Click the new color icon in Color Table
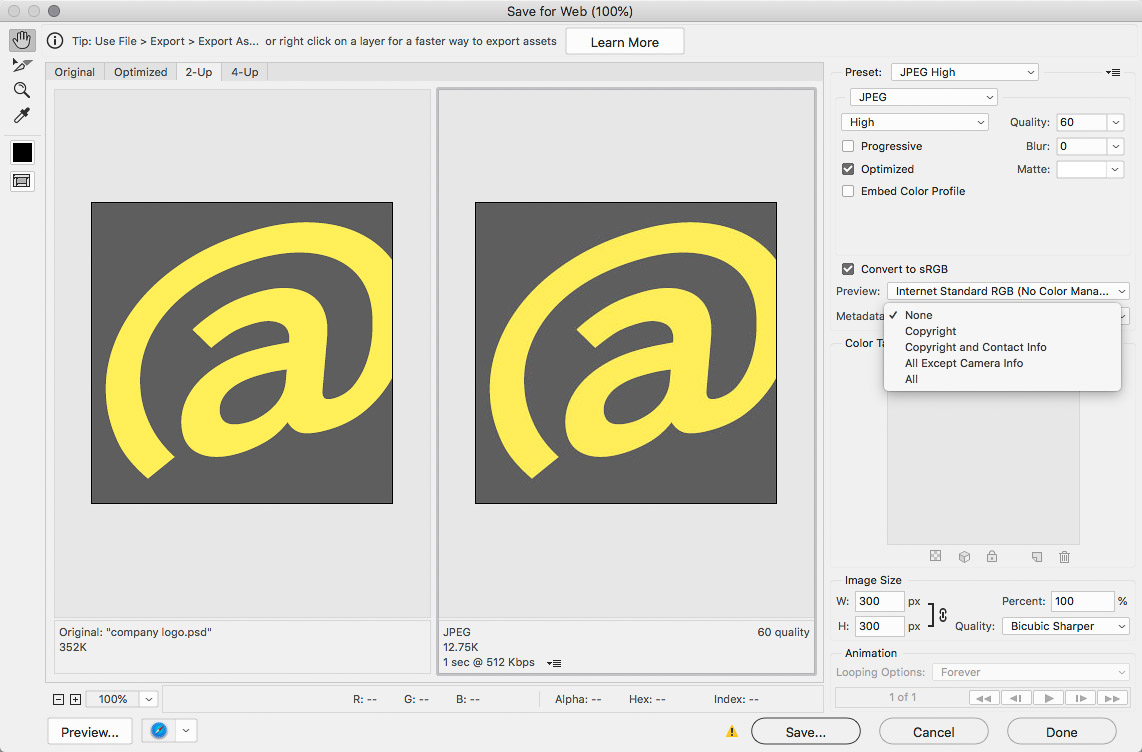 [1037, 557]
